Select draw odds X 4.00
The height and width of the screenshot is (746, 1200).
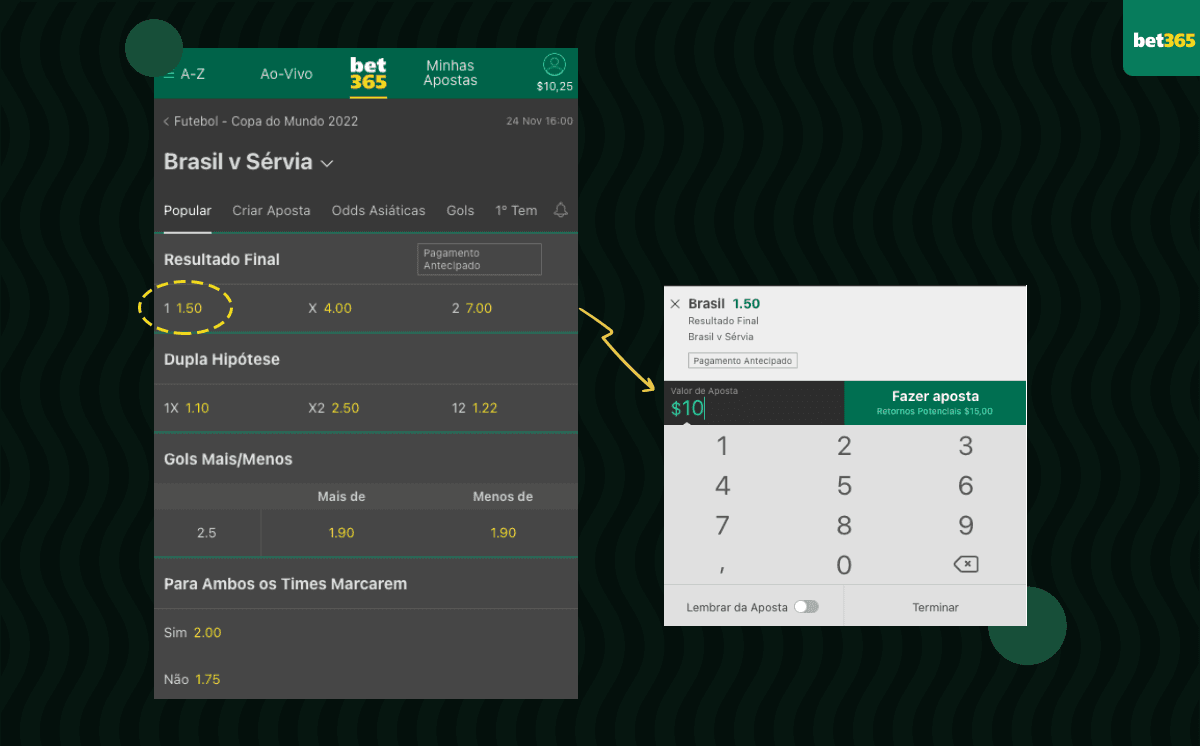pyautogui.click(x=330, y=308)
